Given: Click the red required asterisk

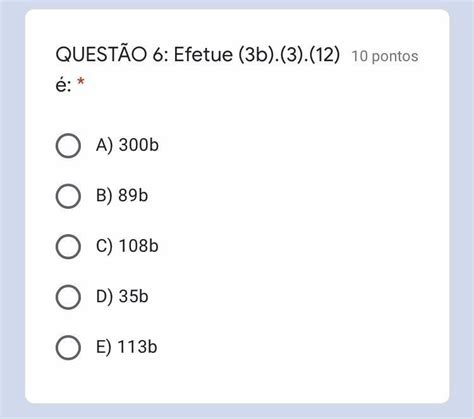Looking at the screenshot, I should pyautogui.click(x=80, y=81).
